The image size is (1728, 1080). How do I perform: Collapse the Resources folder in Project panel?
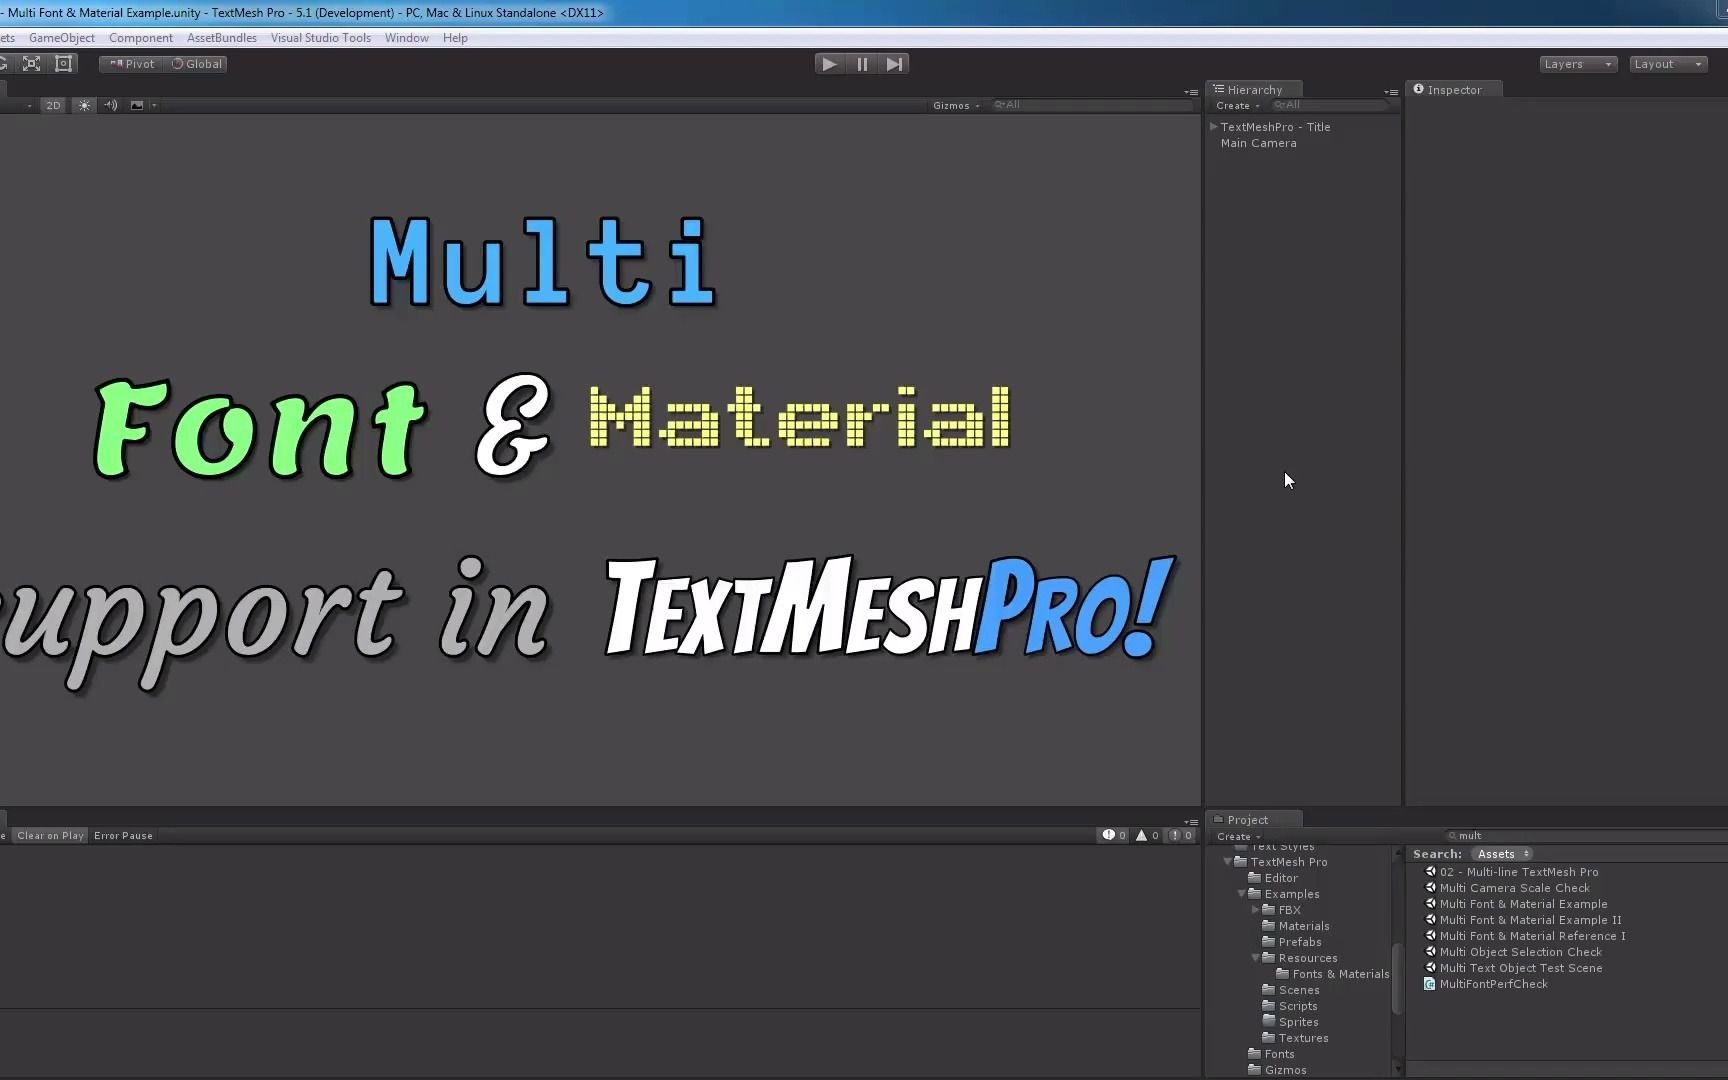point(1254,958)
